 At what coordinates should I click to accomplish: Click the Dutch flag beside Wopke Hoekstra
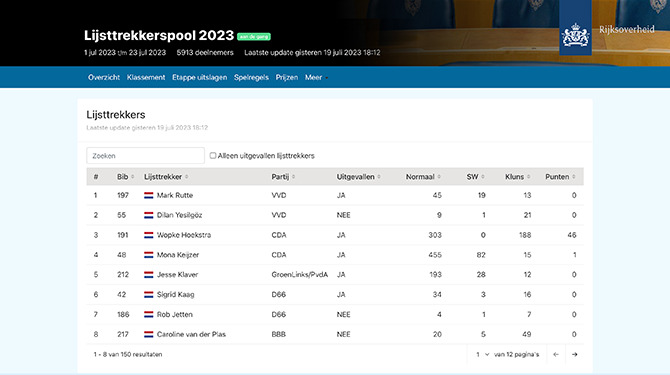click(x=148, y=235)
